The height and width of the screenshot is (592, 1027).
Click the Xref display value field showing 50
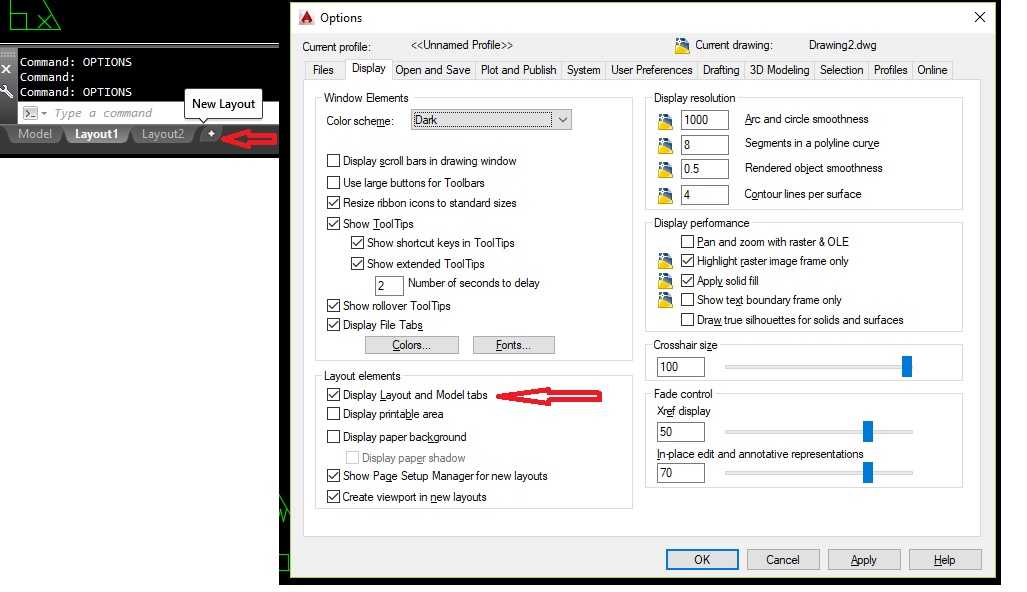coord(680,431)
